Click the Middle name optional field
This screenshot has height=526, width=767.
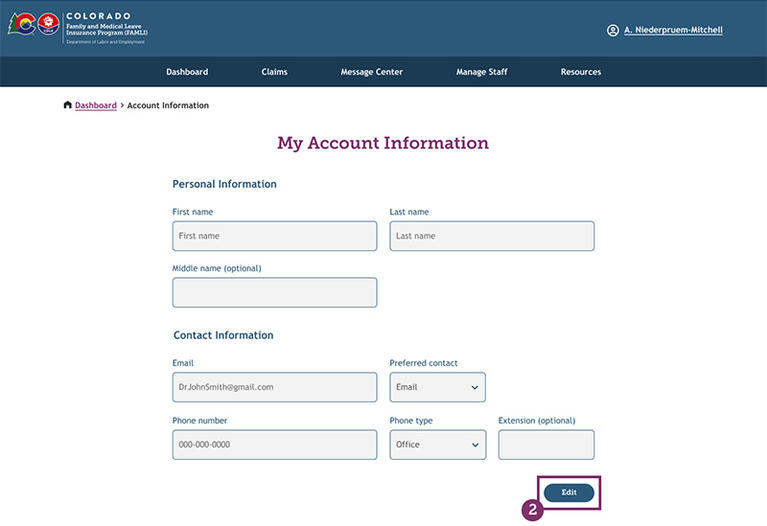[274, 293]
